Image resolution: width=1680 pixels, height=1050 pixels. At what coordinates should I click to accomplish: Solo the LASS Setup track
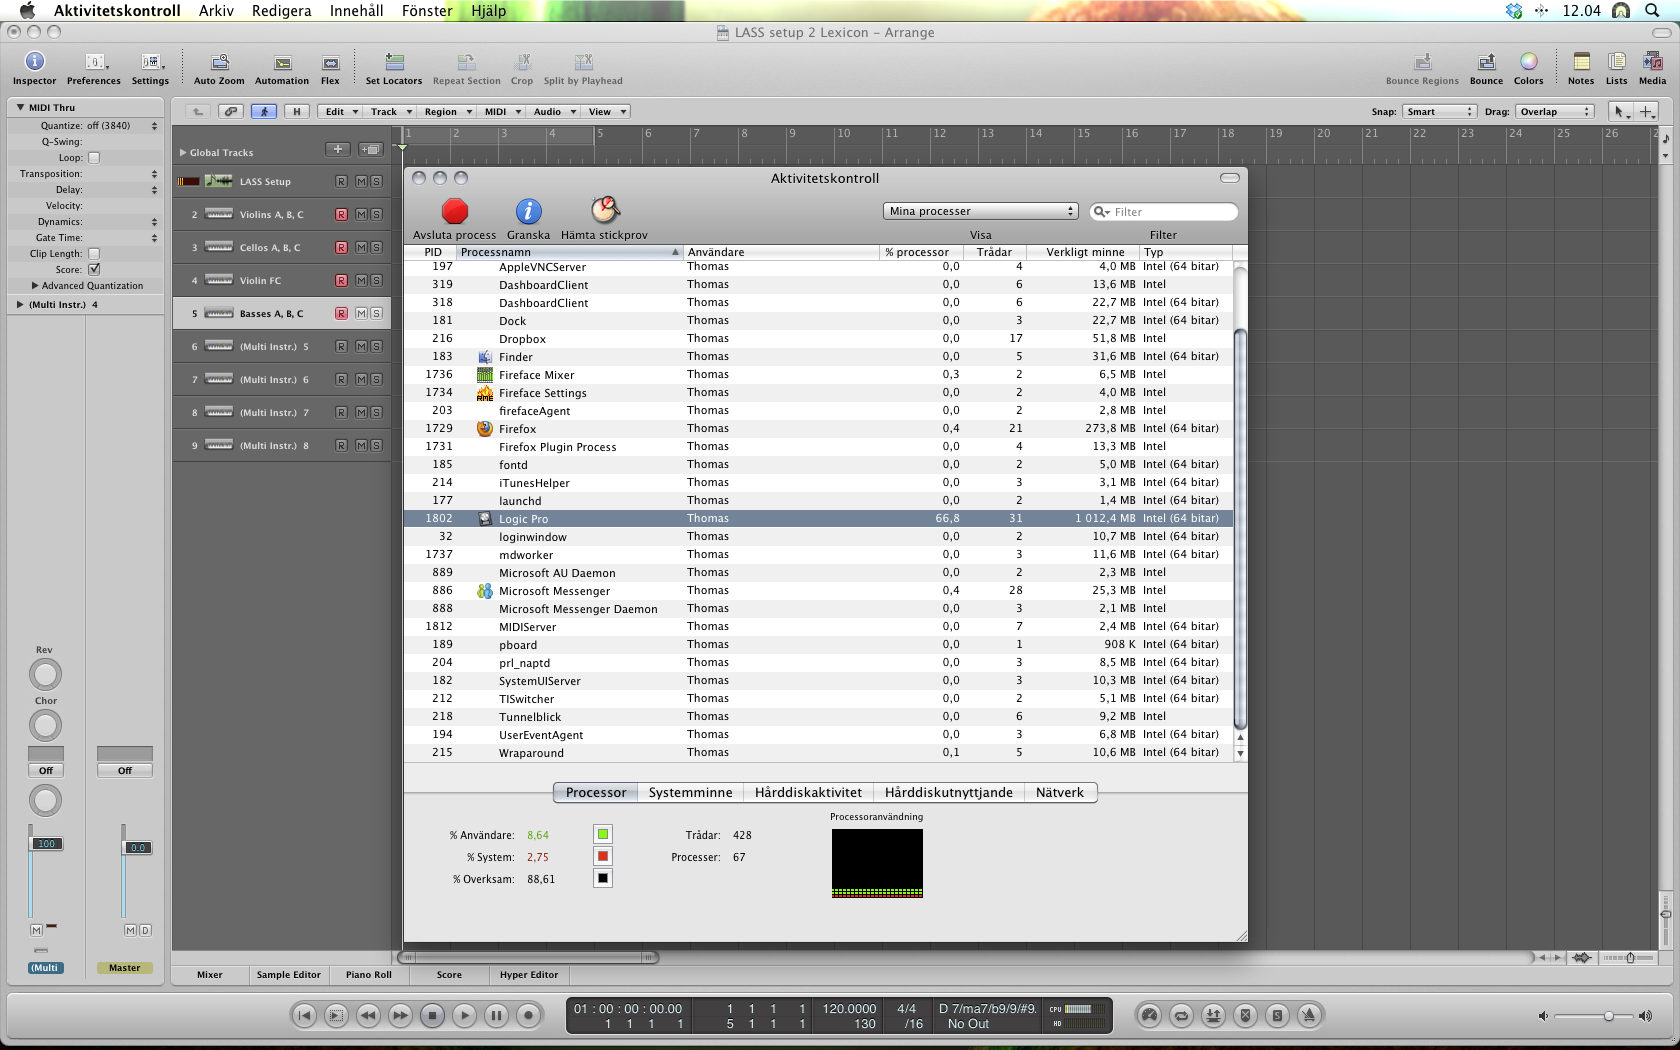click(x=376, y=182)
